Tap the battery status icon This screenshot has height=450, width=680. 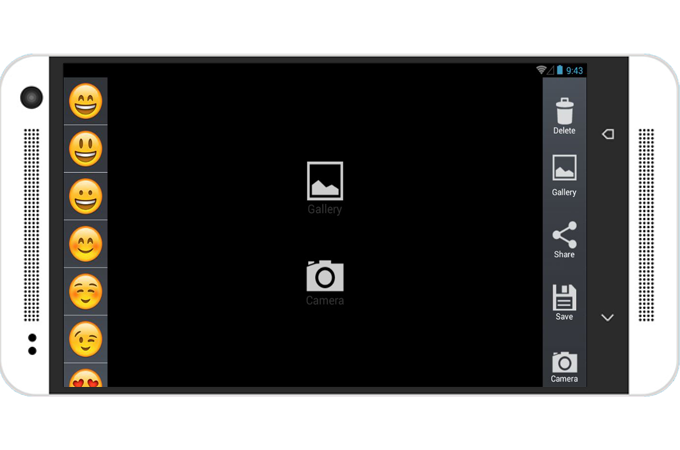tap(560, 70)
